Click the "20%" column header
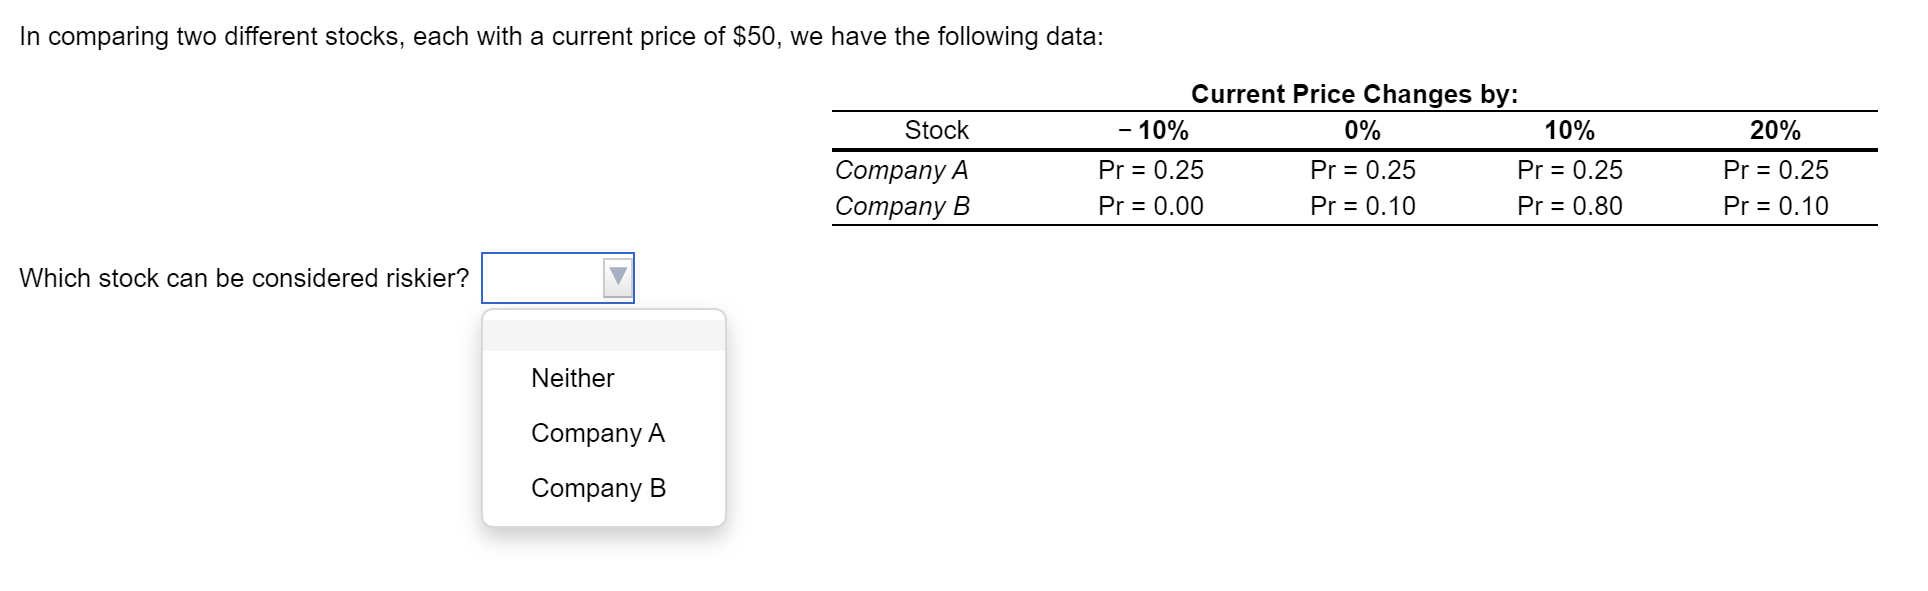The image size is (1928, 591). (1775, 130)
